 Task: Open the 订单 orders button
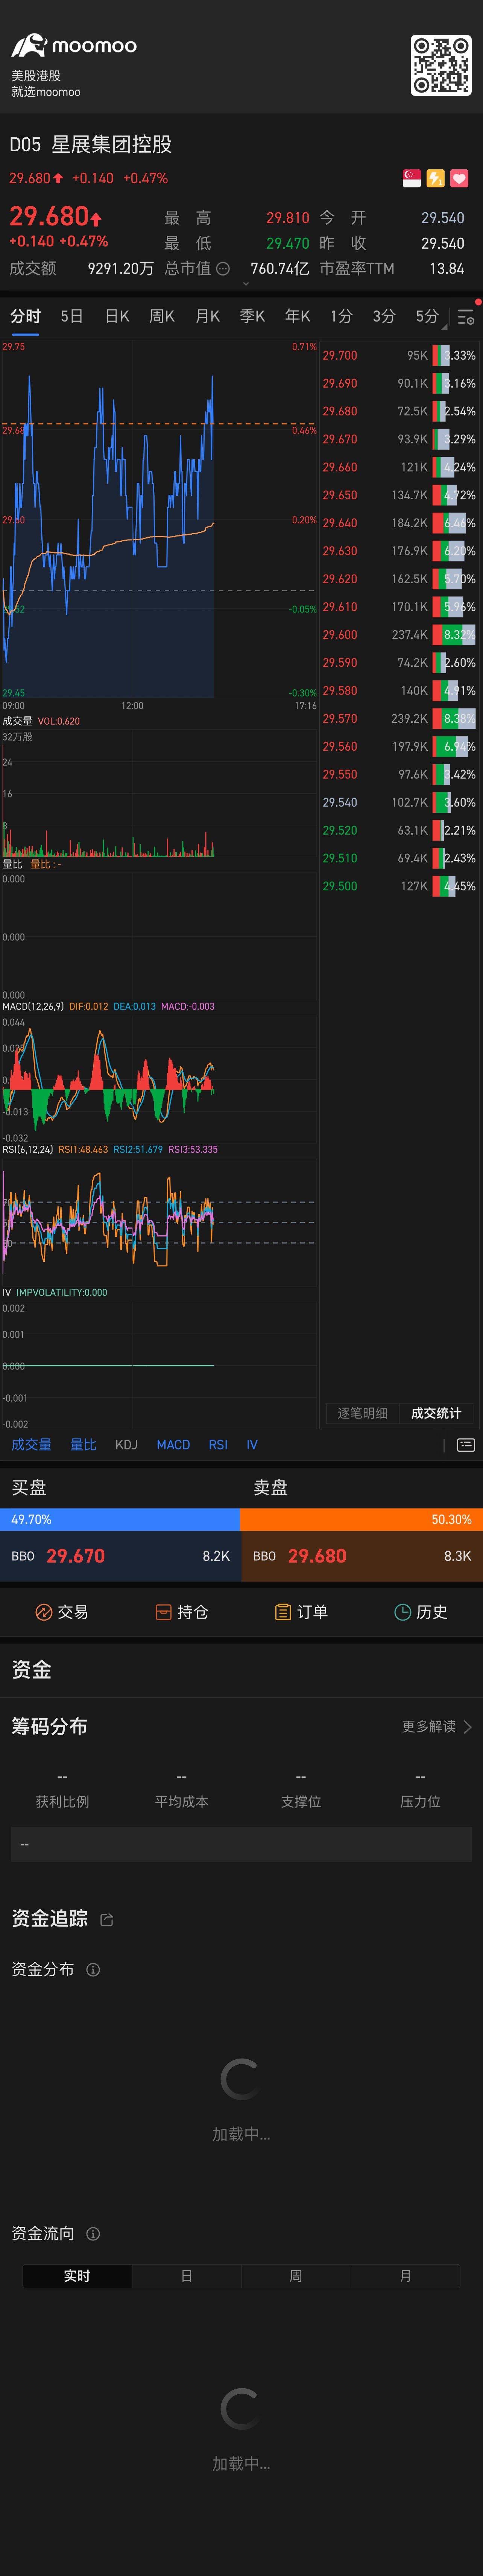[x=301, y=1612]
